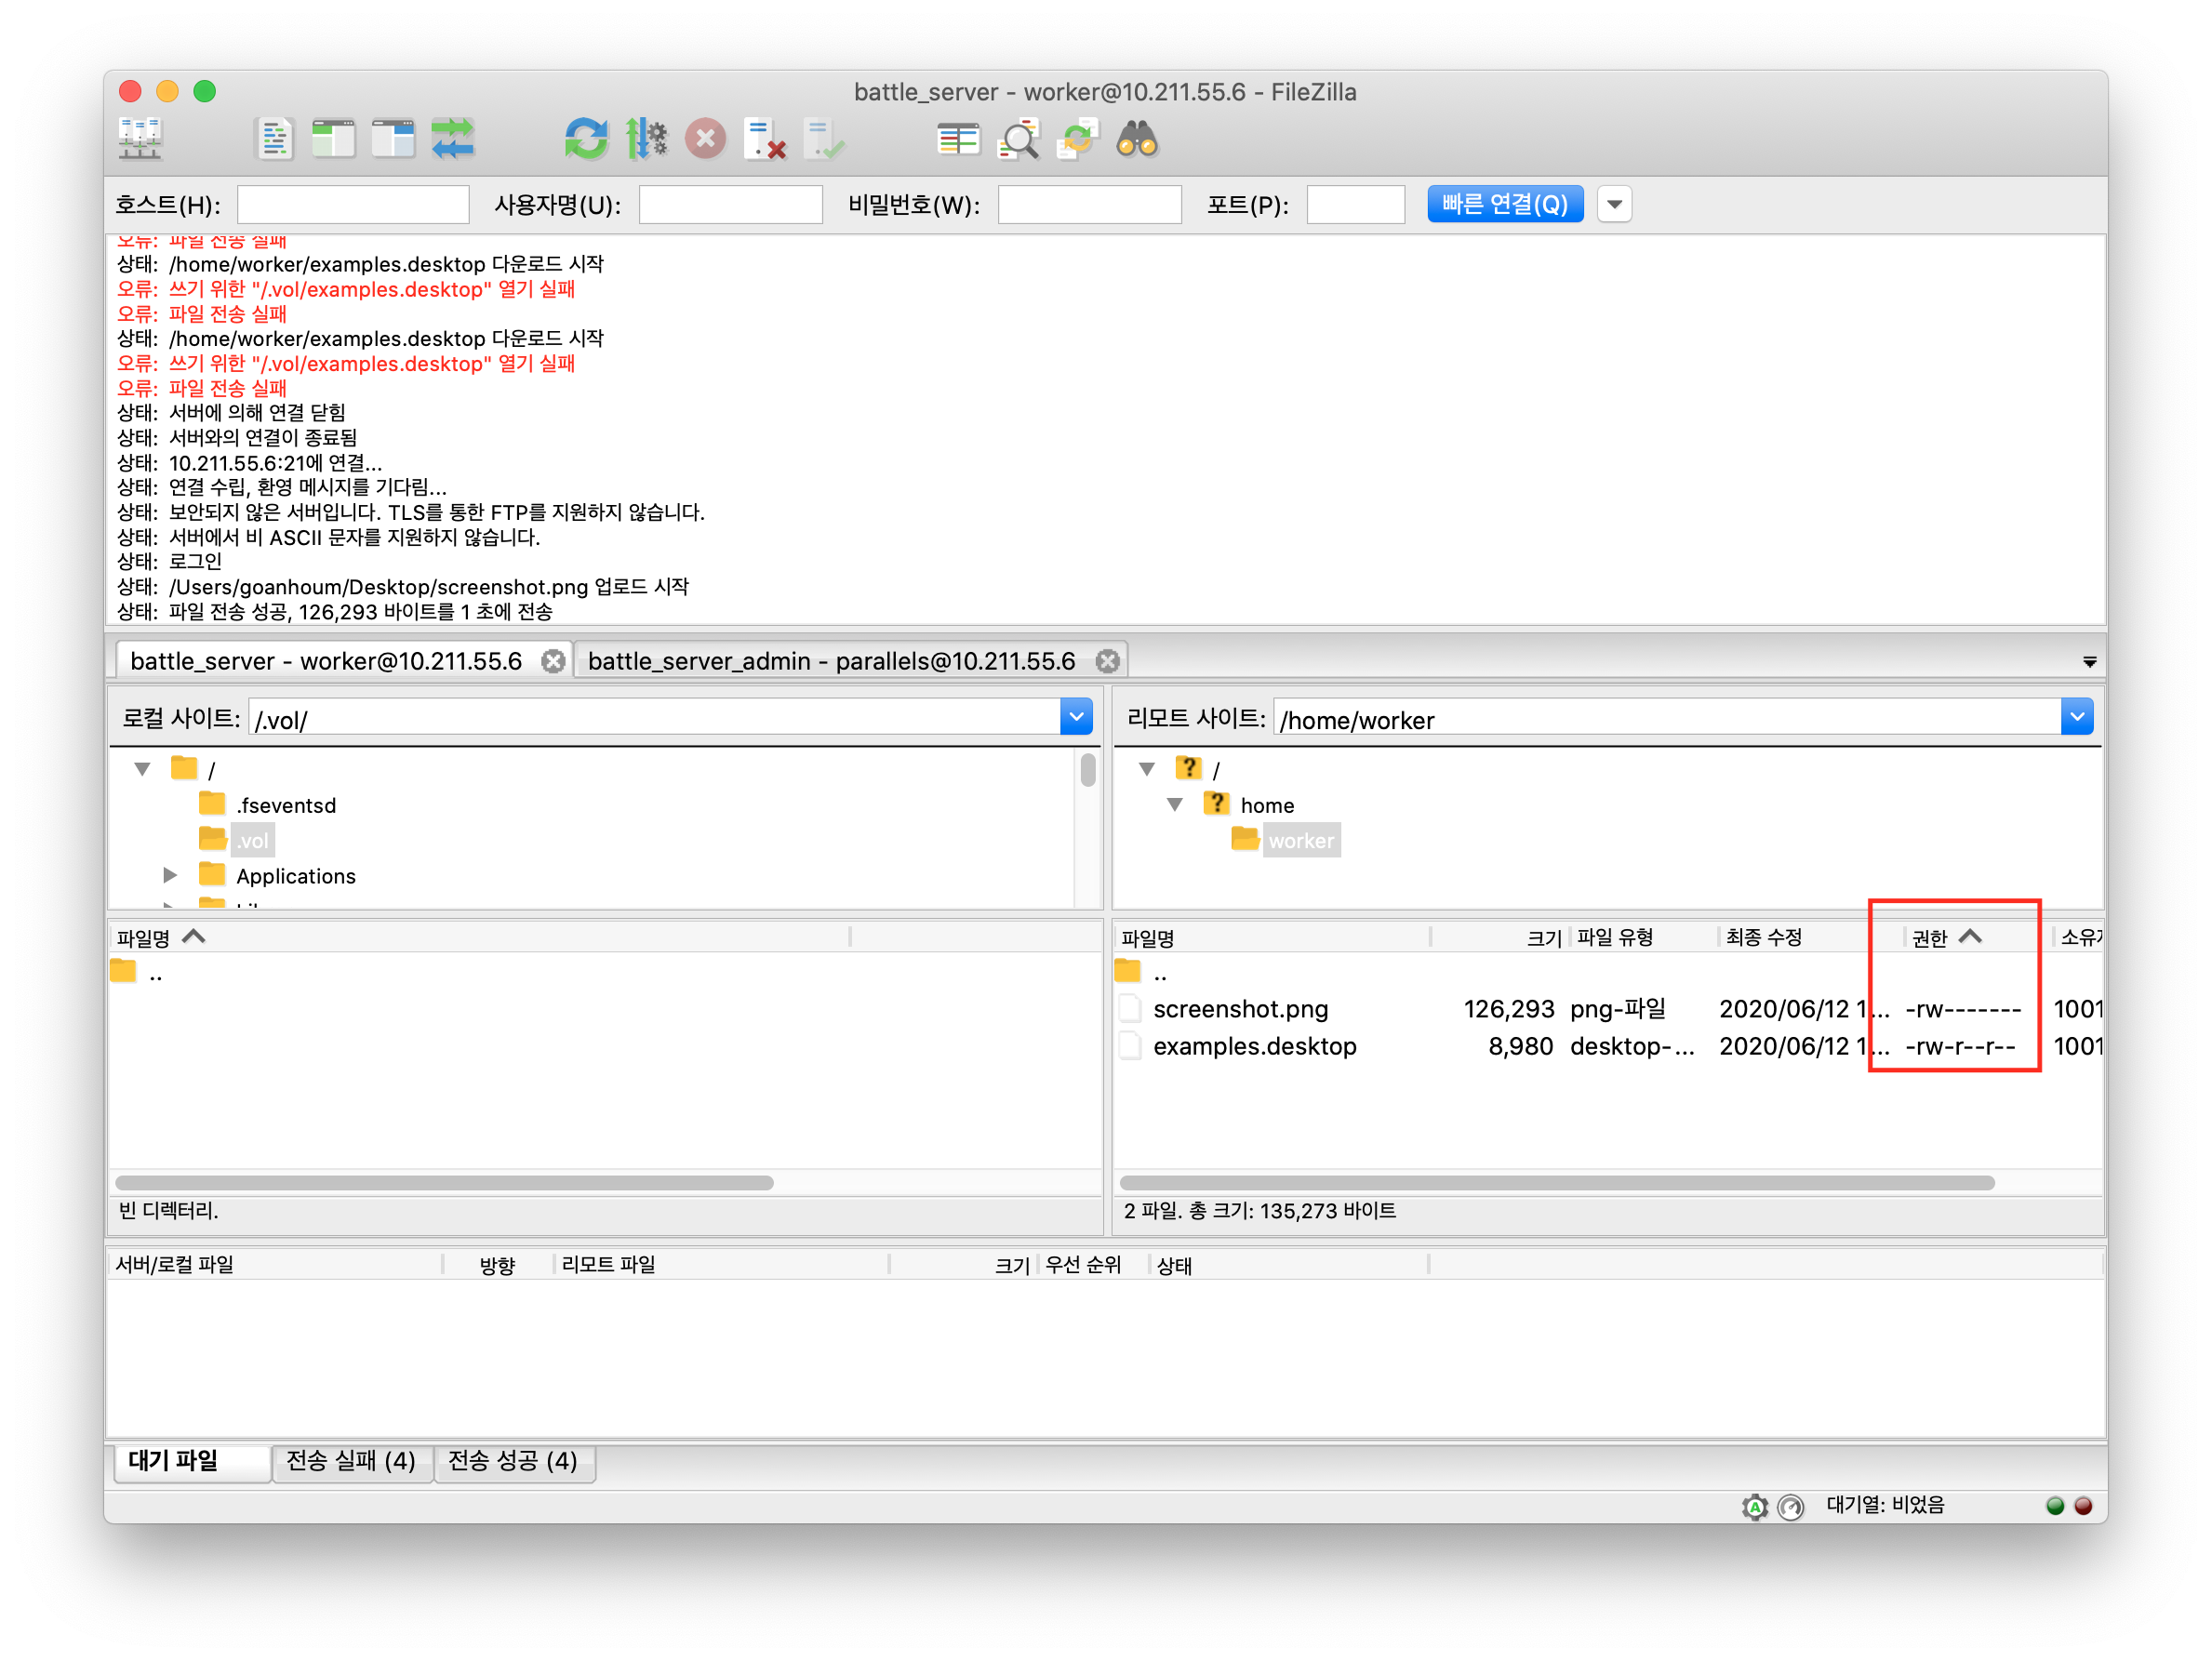Viewport: 2212px width, 1661px height.
Task: Open the failed transfers tab (전송 실패)
Action: click(x=351, y=1461)
